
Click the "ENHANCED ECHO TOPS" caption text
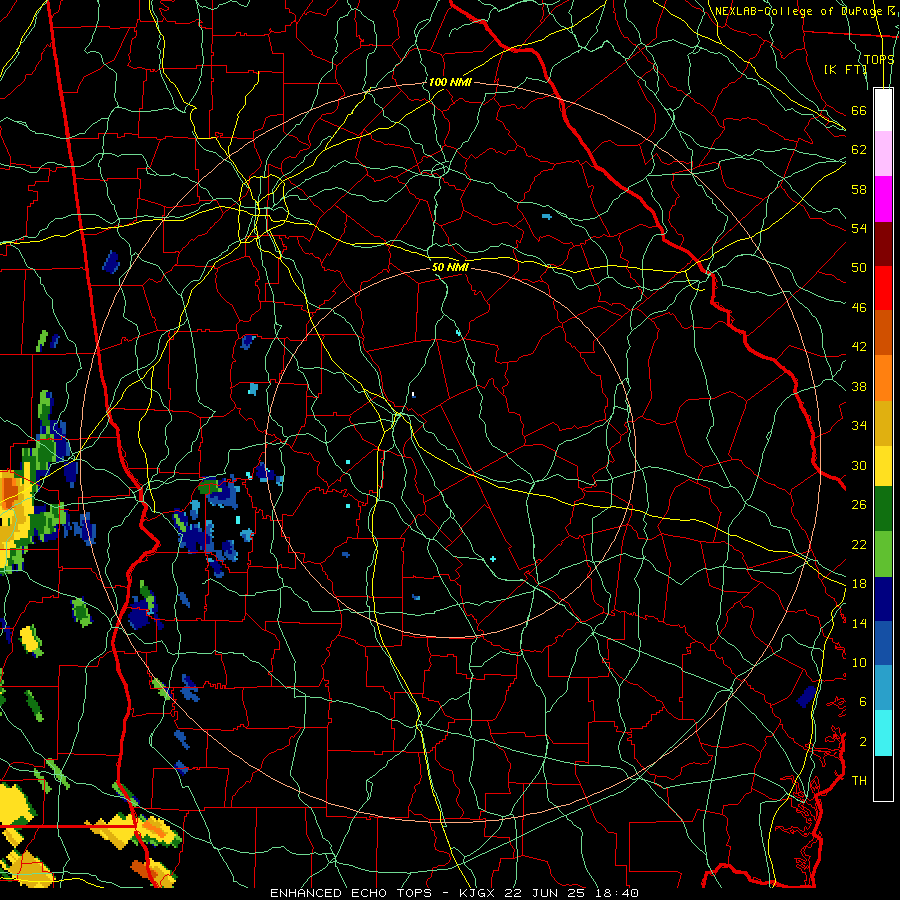pyautogui.click(x=350, y=893)
